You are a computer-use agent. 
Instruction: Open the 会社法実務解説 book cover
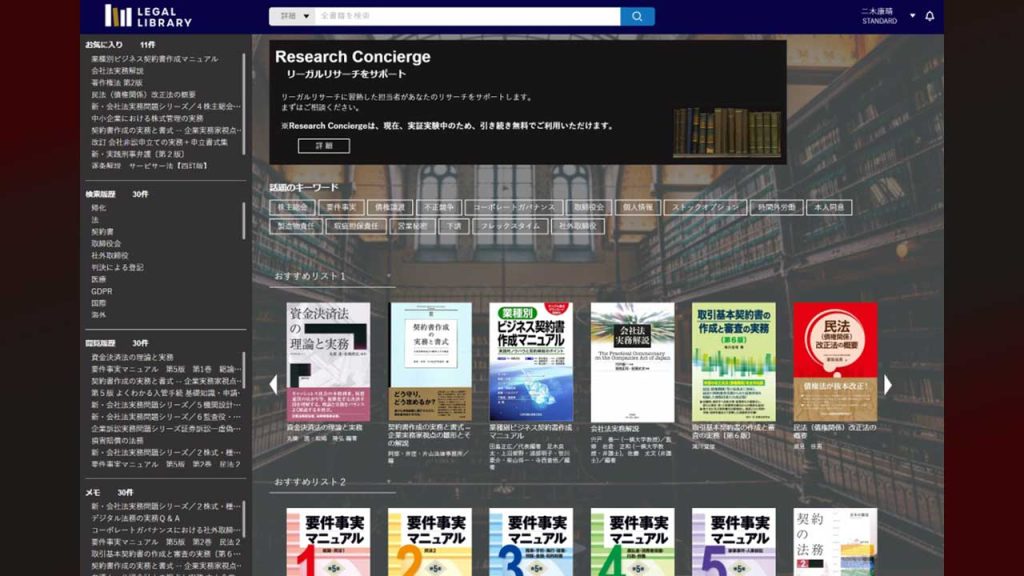(632, 362)
